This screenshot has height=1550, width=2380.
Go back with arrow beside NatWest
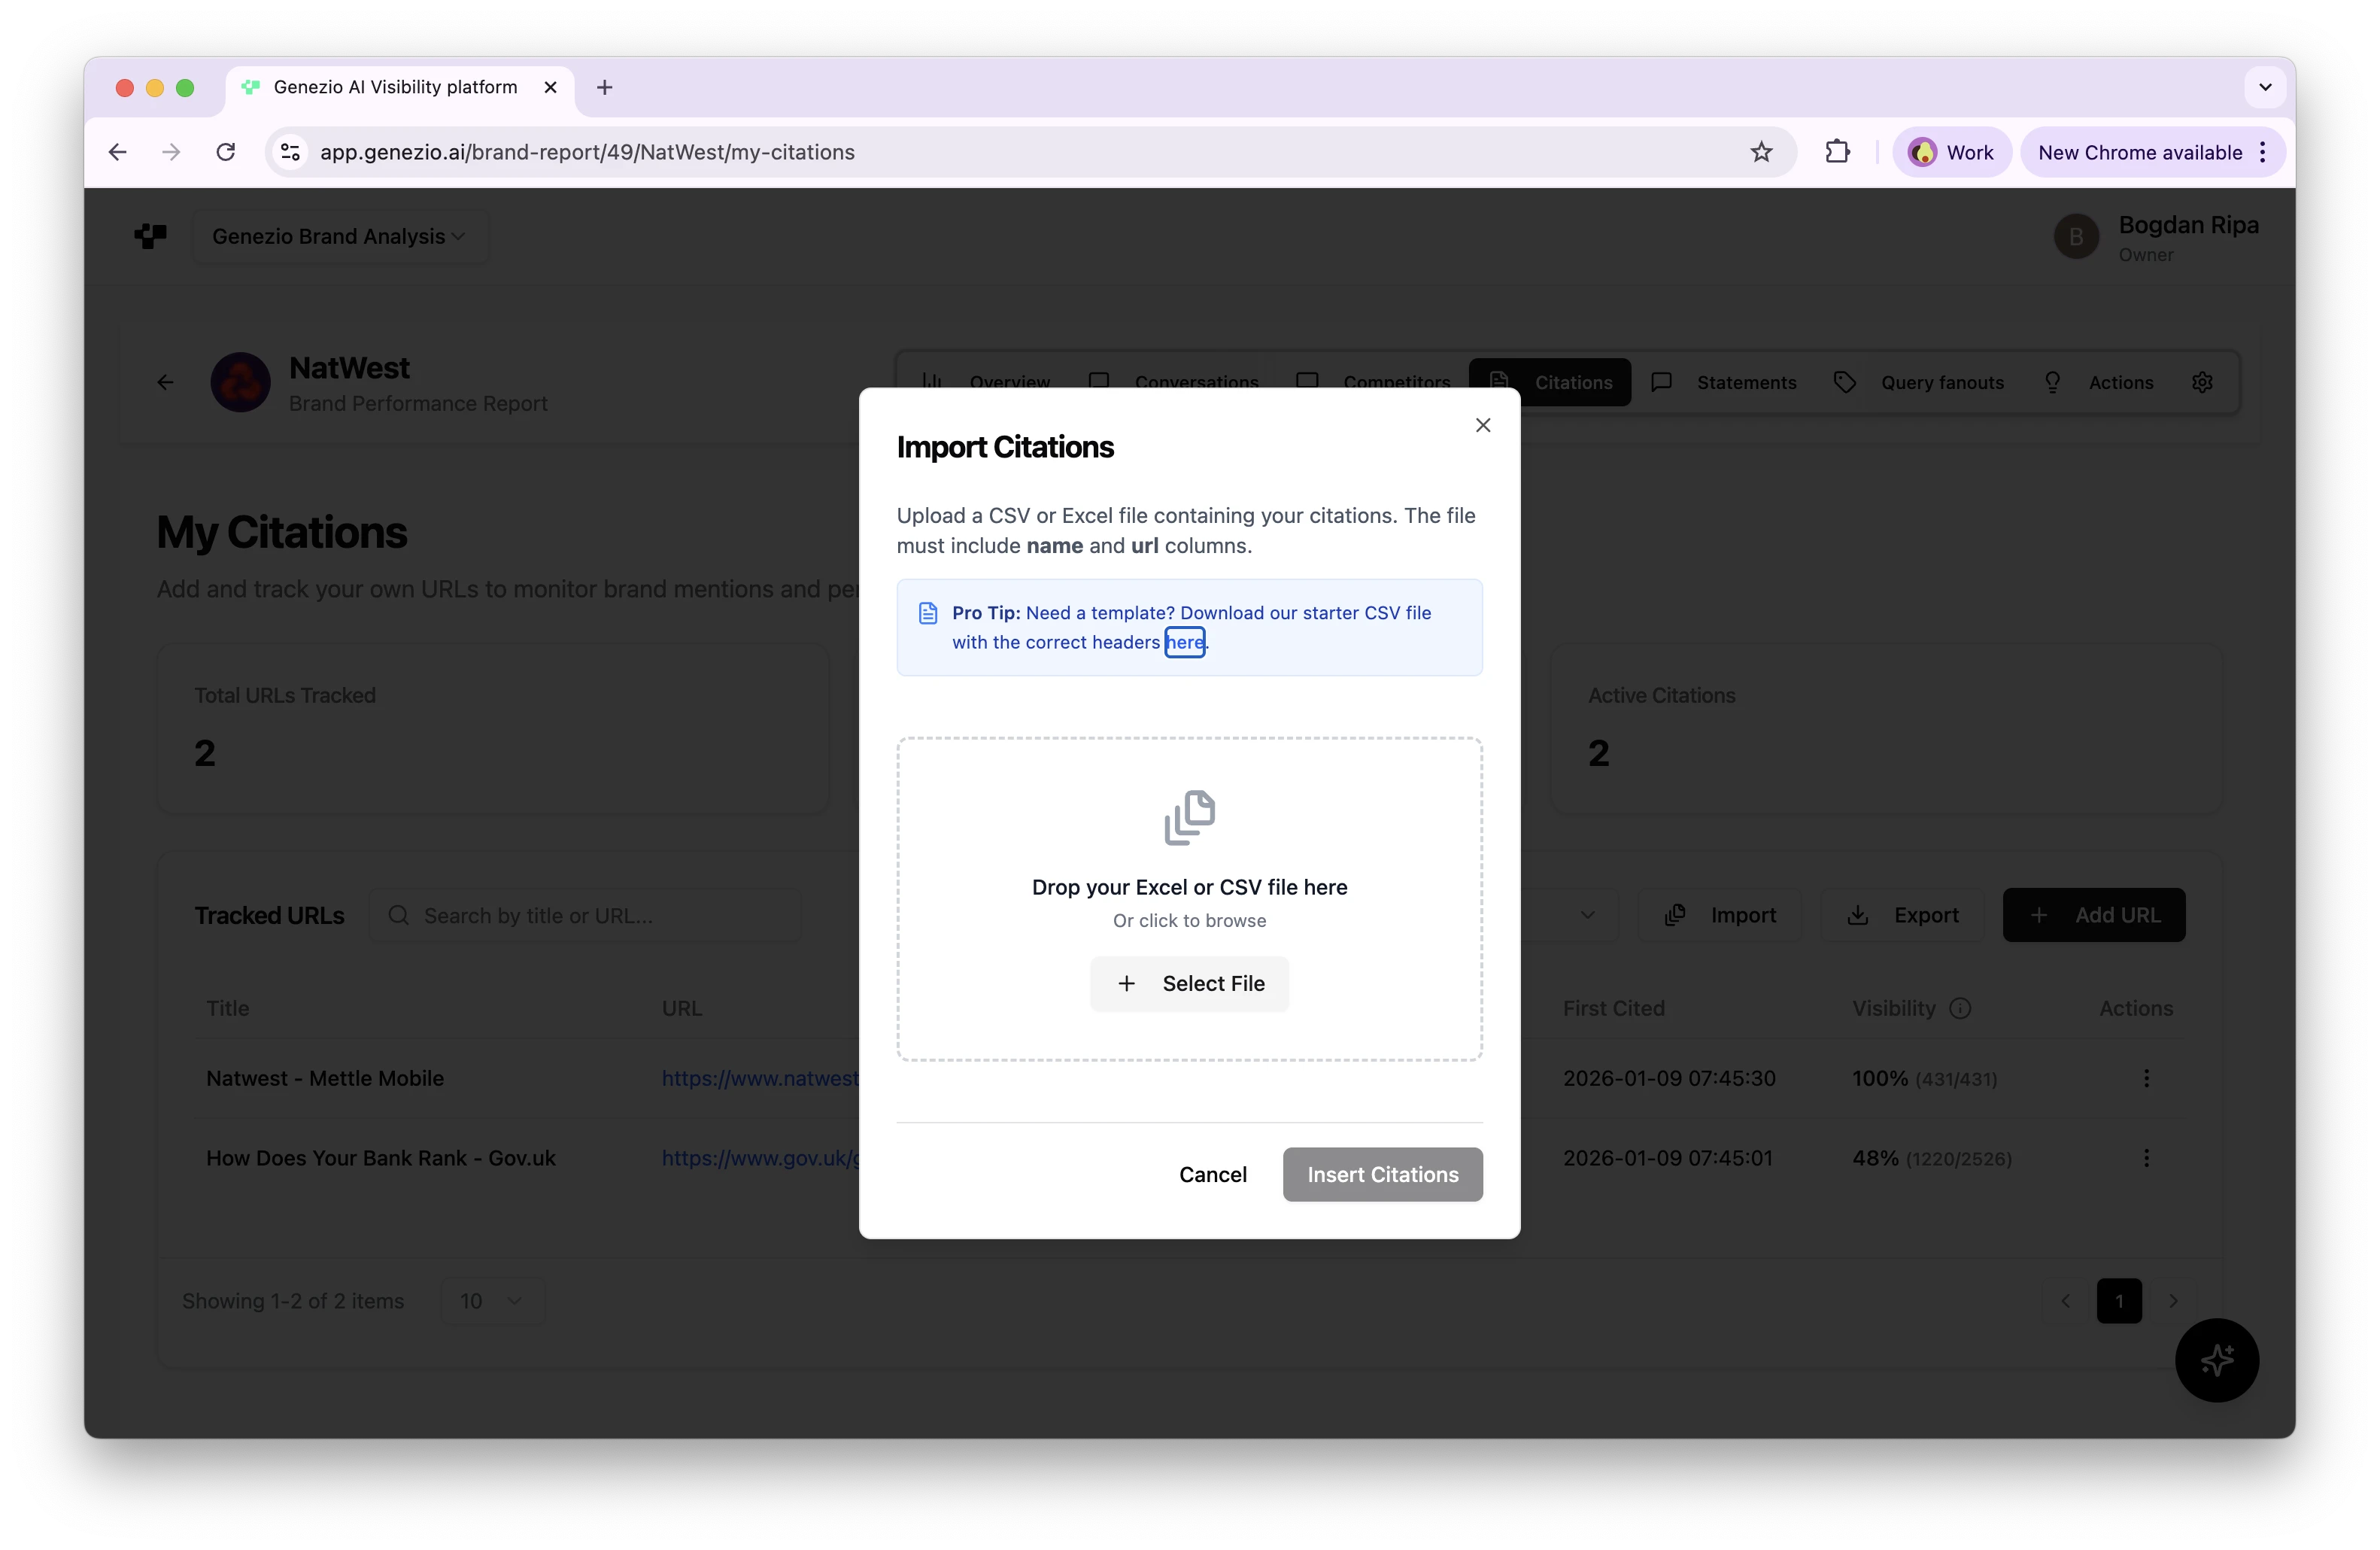tap(166, 382)
